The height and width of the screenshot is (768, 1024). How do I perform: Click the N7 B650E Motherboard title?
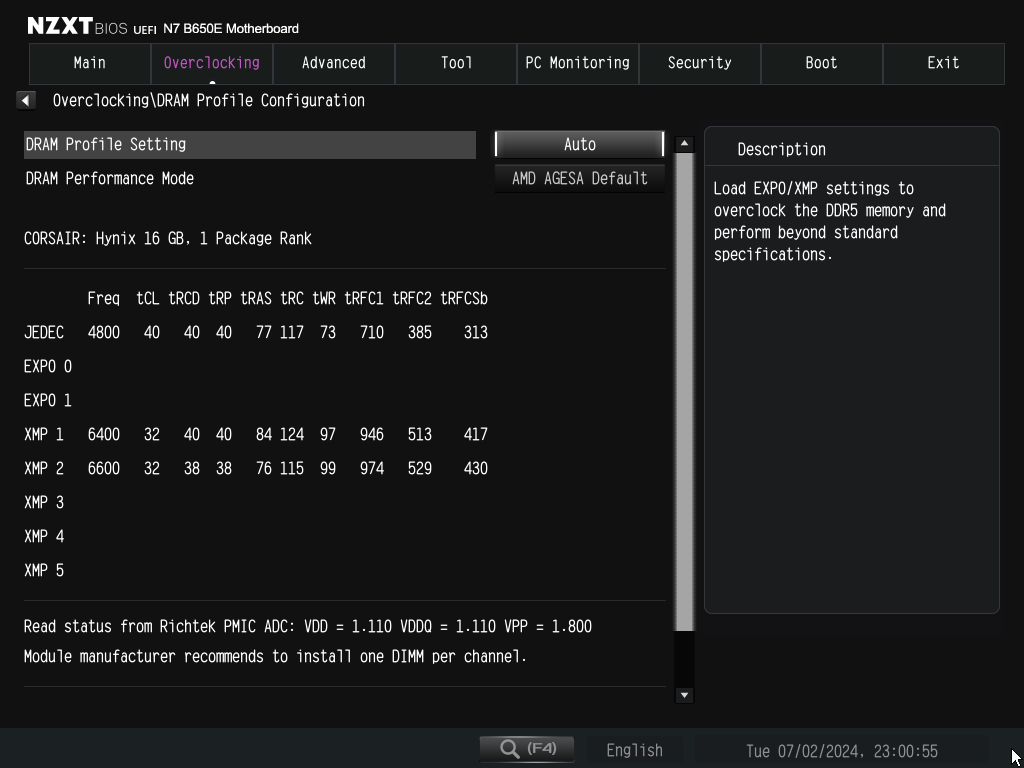click(231, 29)
